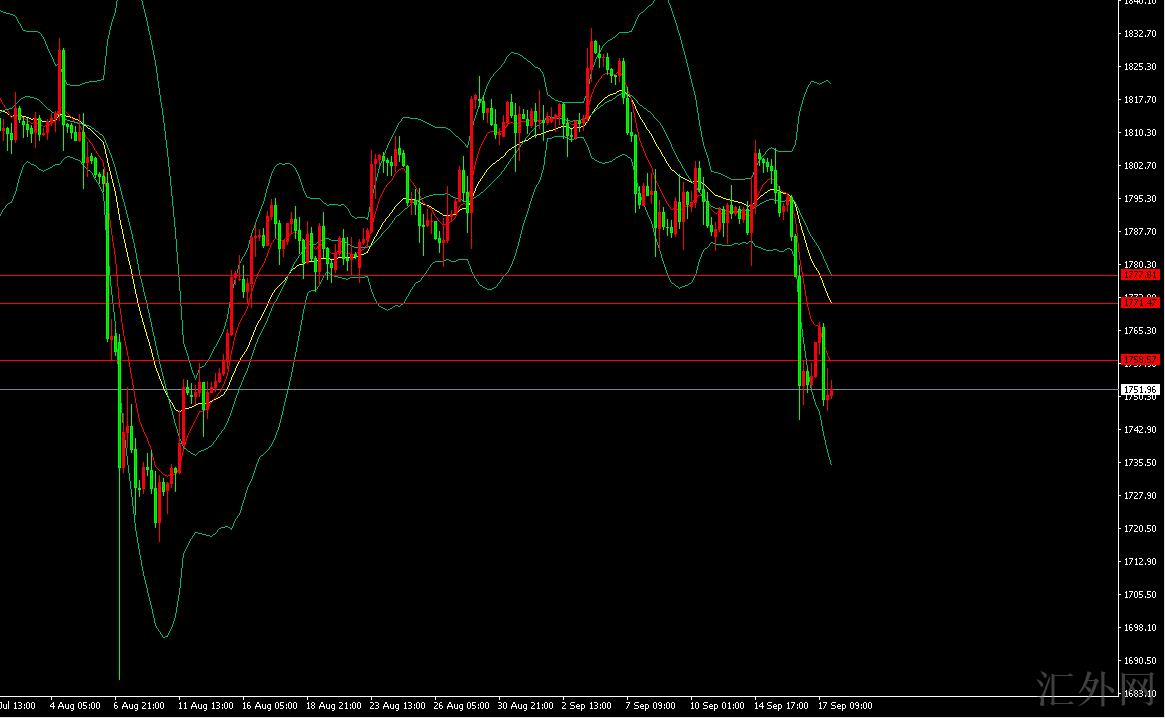Click the 1690.90 price scale value
Screen dimensions: 1165x719
click(1141, 661)
